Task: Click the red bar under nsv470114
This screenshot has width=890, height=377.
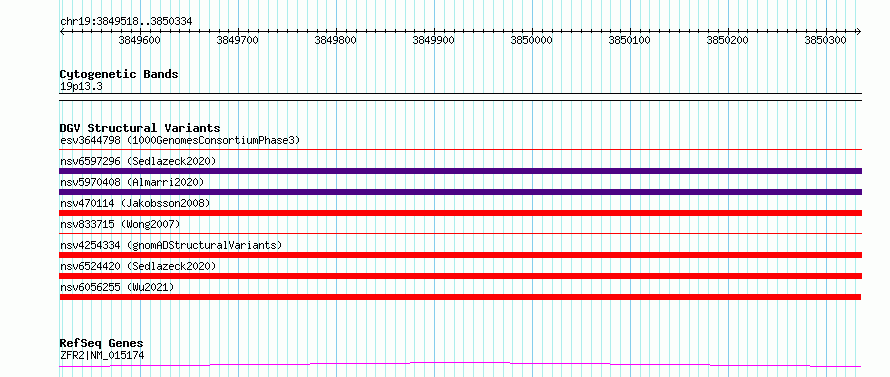Action: tap(461, 213)
